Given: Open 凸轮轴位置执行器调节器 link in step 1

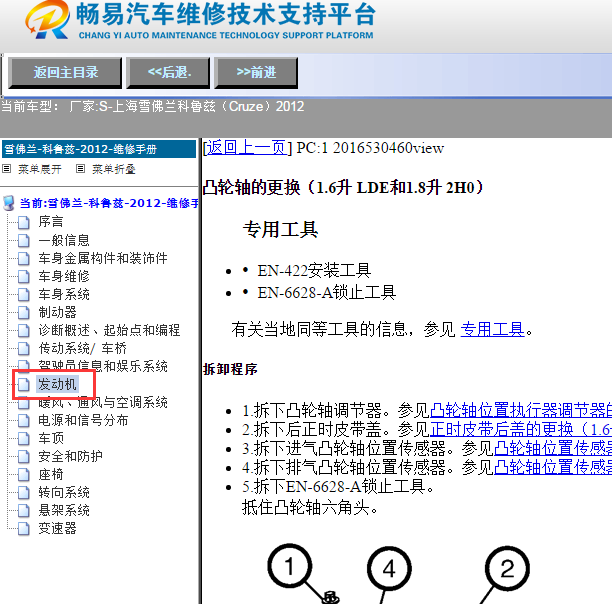Looking at the screenshot, I should [521, 410].
